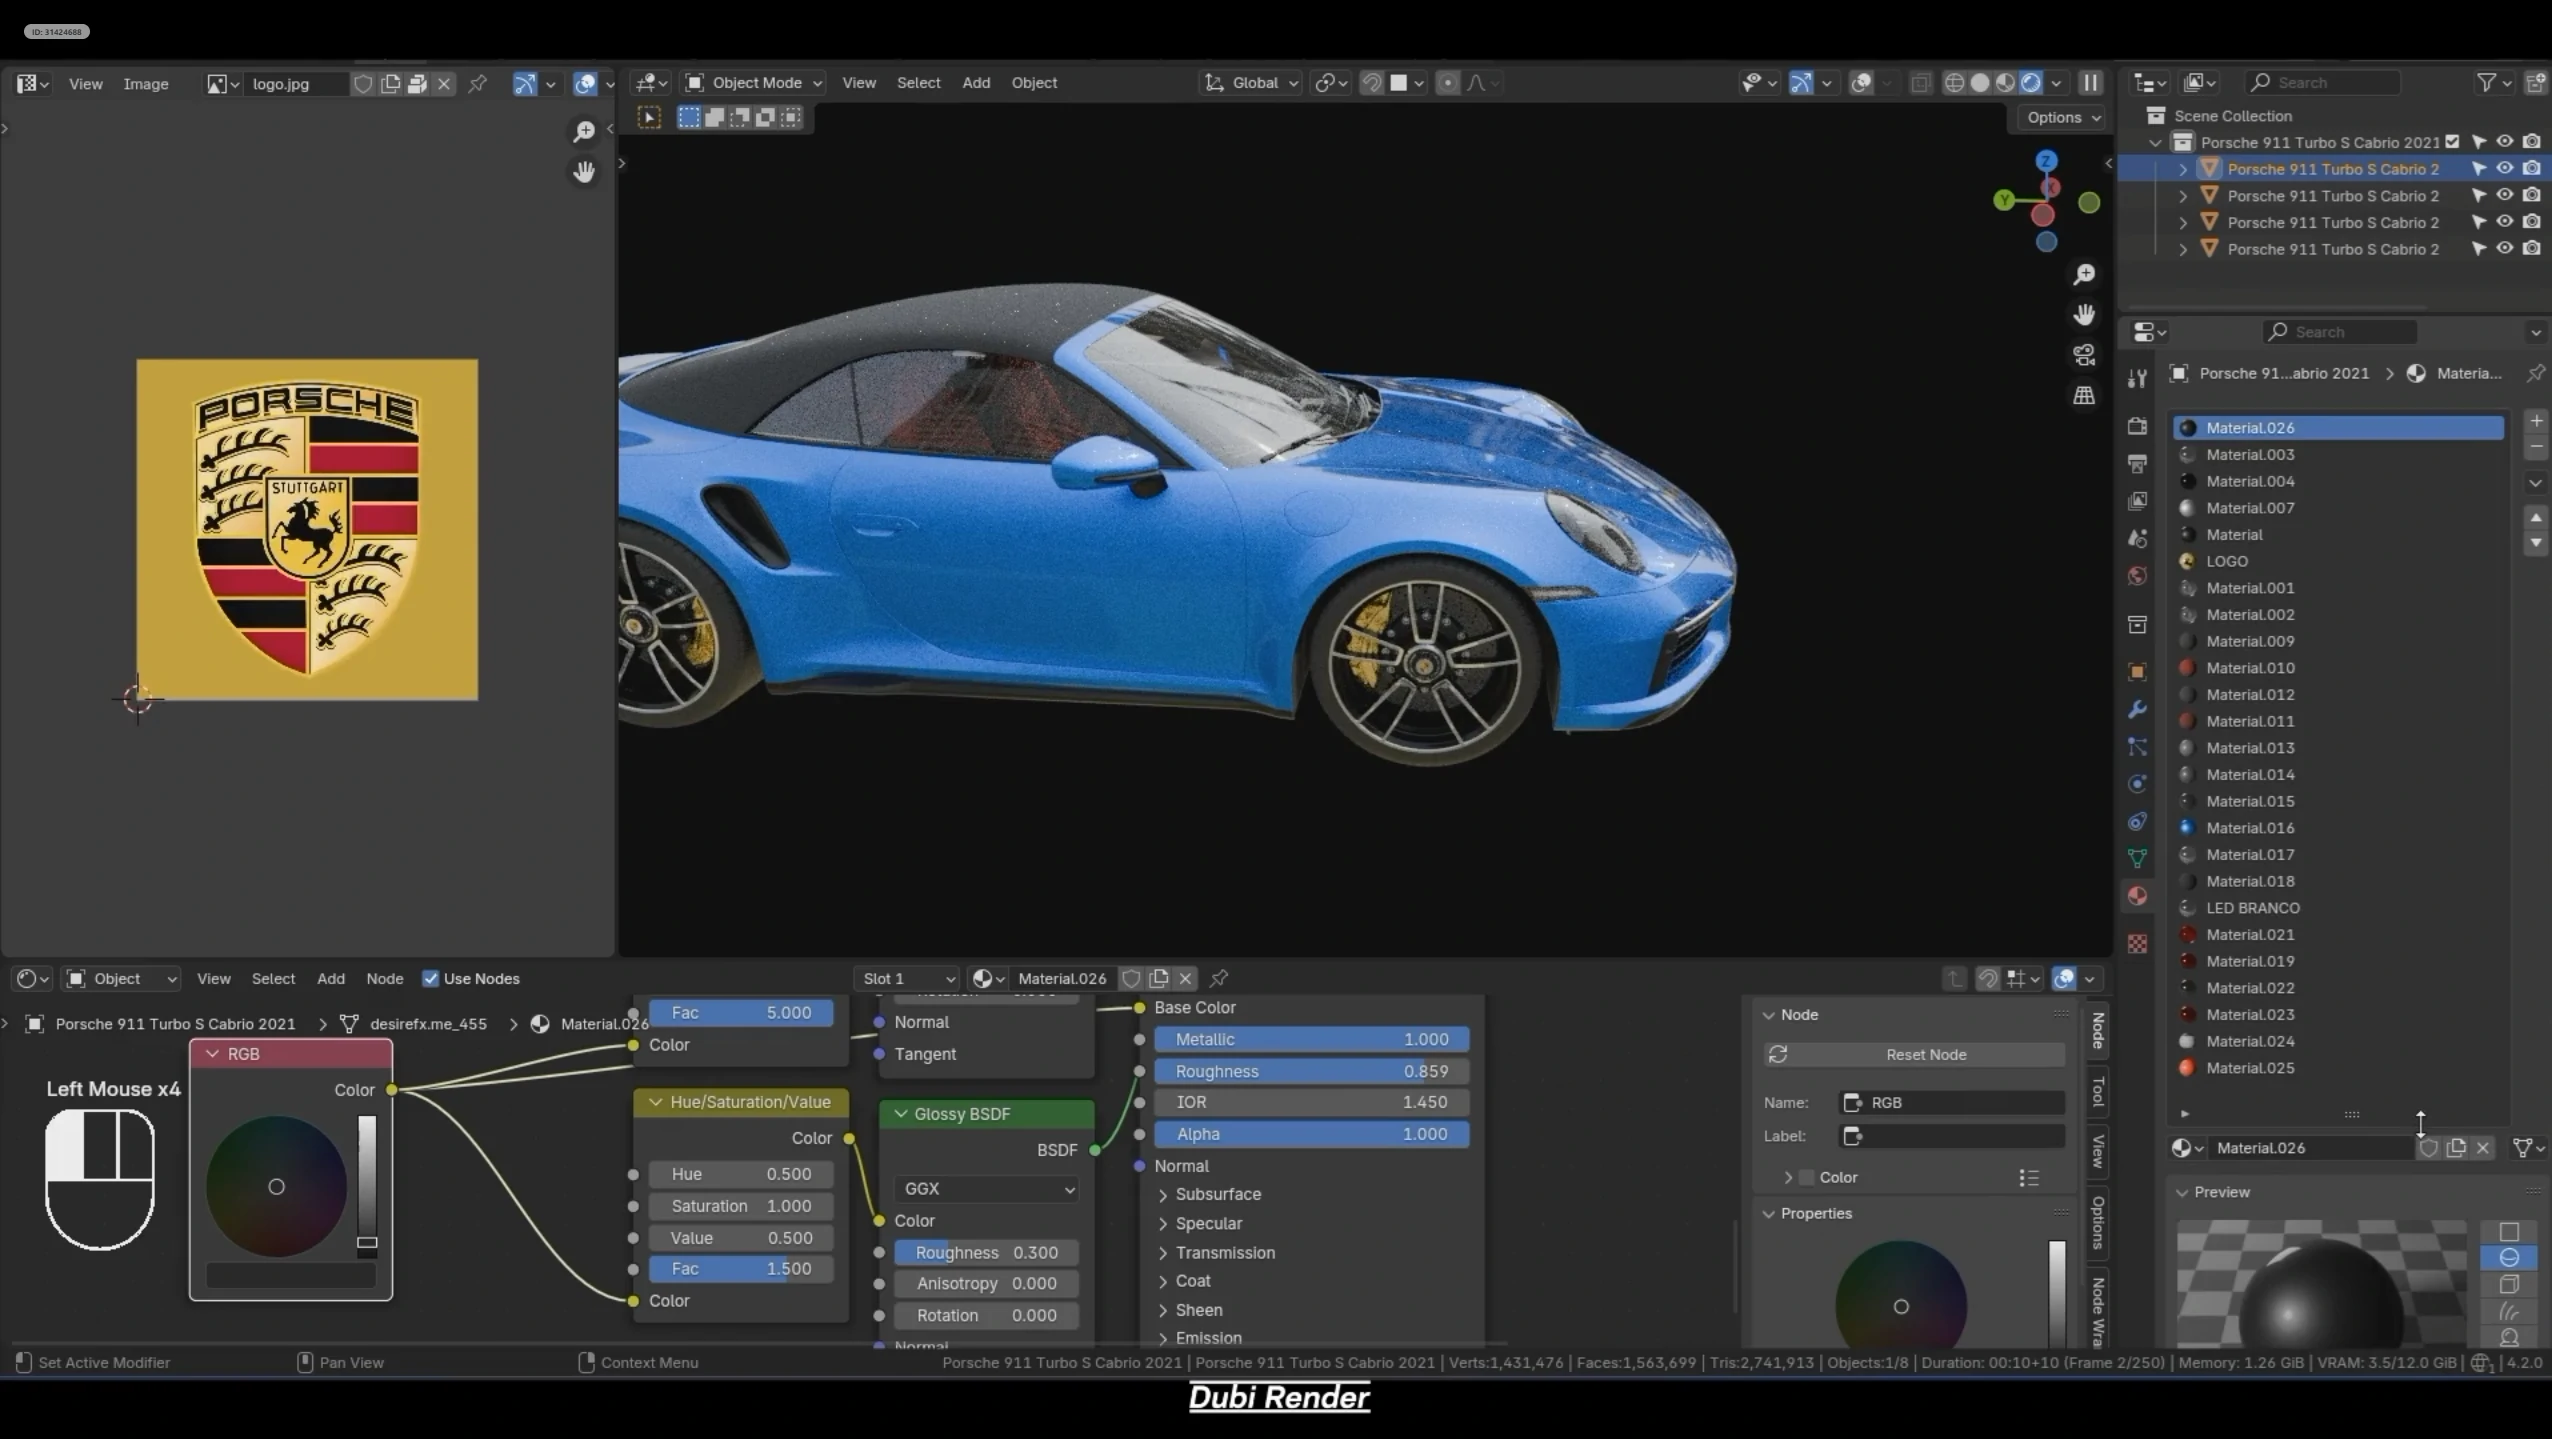Viewport: 2552px width, 1439px height.
Task: Open the Texture properties checker icon
Action: (2137, 943)
